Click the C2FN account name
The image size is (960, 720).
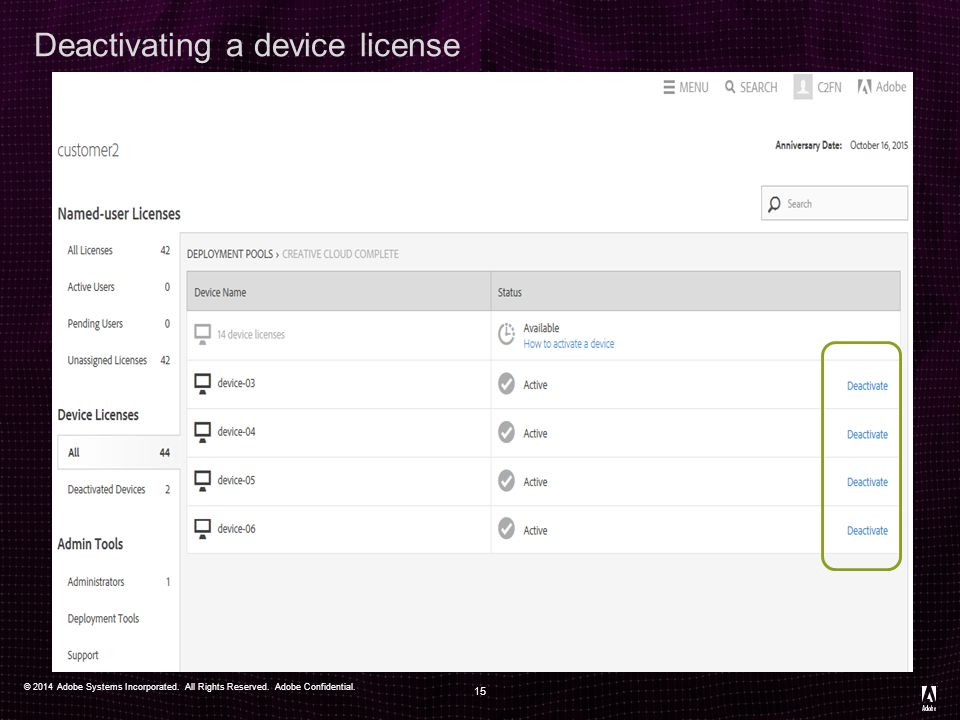point(830,88)
